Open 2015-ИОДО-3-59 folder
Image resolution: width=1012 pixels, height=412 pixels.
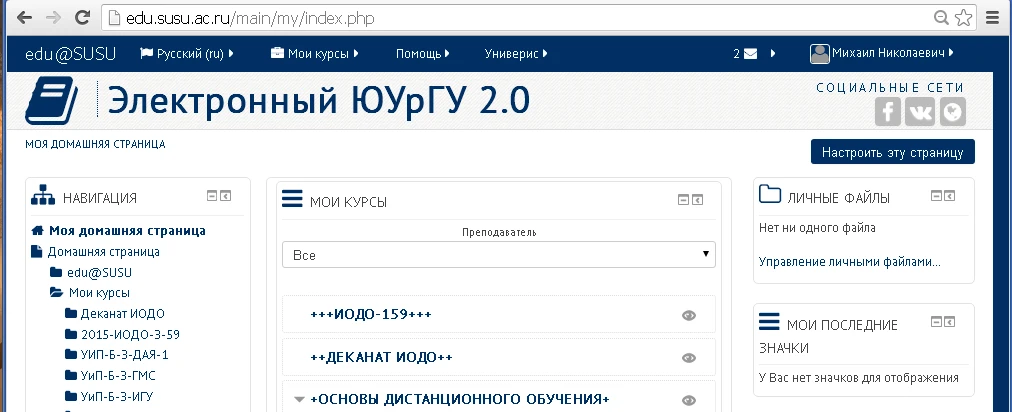pyautogui.click(x=130, y=335)
